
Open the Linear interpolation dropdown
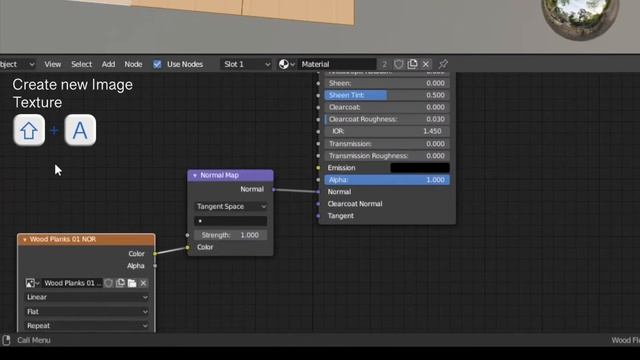87,297
